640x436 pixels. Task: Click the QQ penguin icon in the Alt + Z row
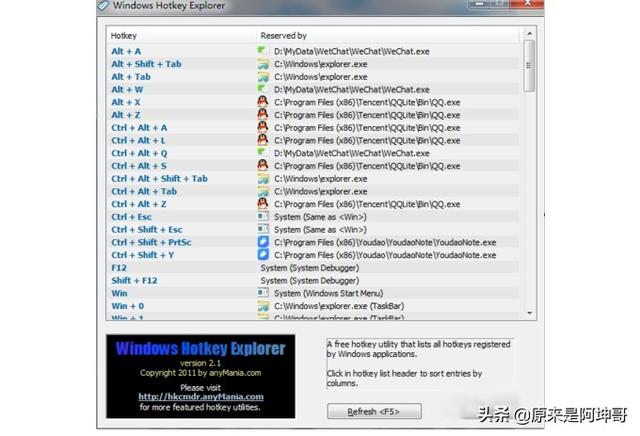pos(263,114)
